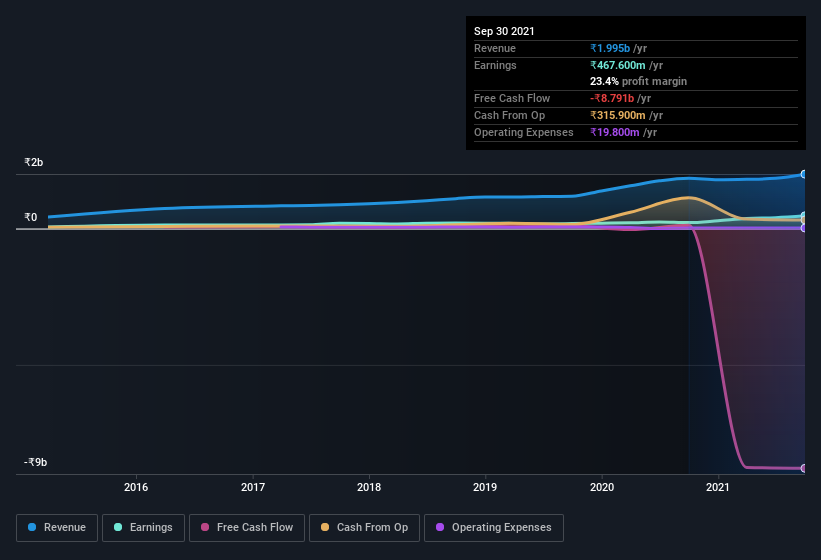Screen dimensions: 821x560
Task: Click the 2018 x-axis label
Action: pos(369,487)
